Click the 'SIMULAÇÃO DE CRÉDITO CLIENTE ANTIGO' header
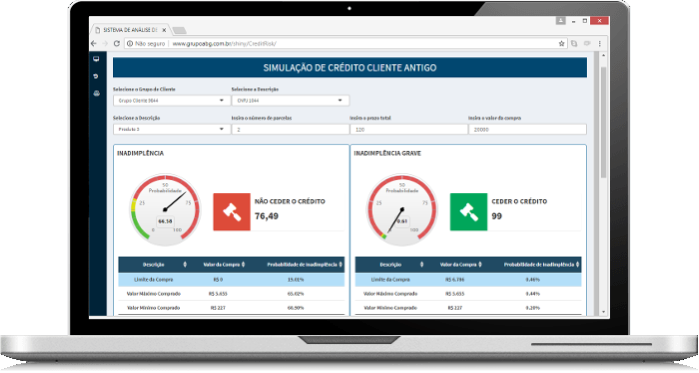The width and height of the screenshot is (699, 373). 350,68
